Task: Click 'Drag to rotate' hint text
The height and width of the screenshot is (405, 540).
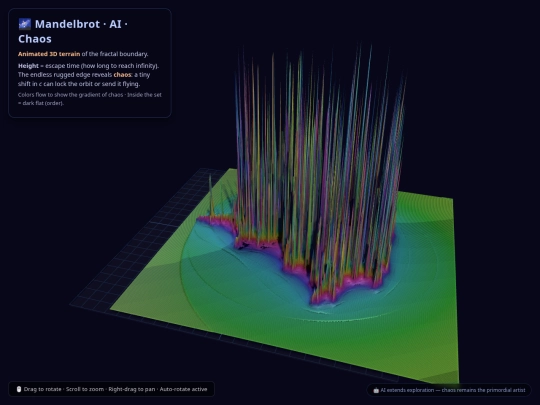Action: pos(42,389)
